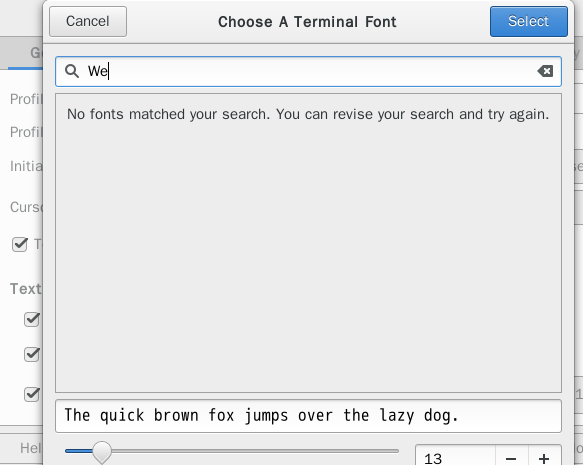This screenshot has height=465, width=583.
Task: Toggle the checkbox beside the "T" label
Action: [20, 244]
